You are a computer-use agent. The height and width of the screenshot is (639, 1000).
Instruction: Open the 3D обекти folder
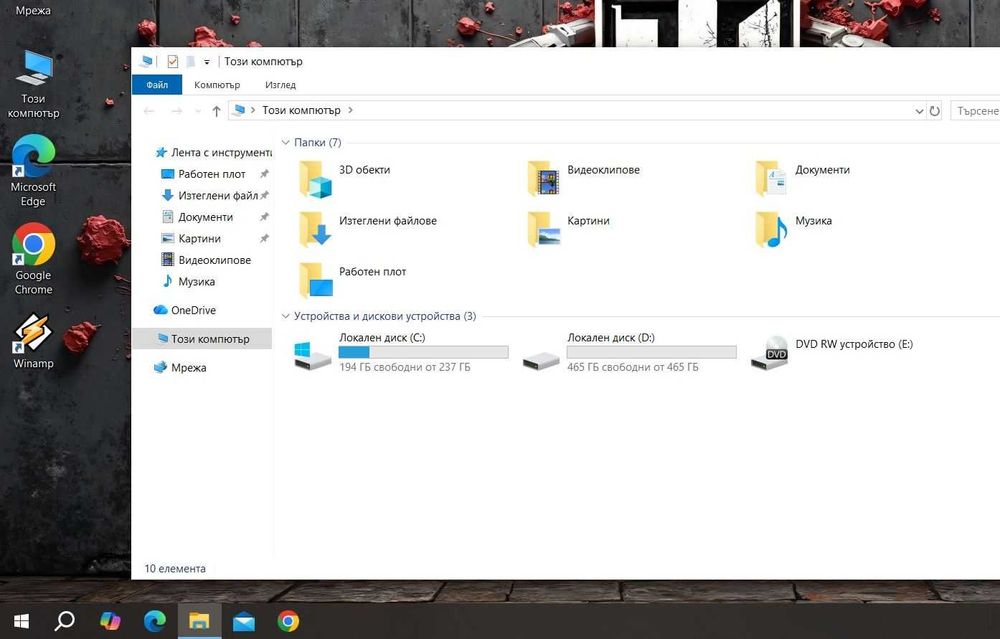[x=344, y=179]
